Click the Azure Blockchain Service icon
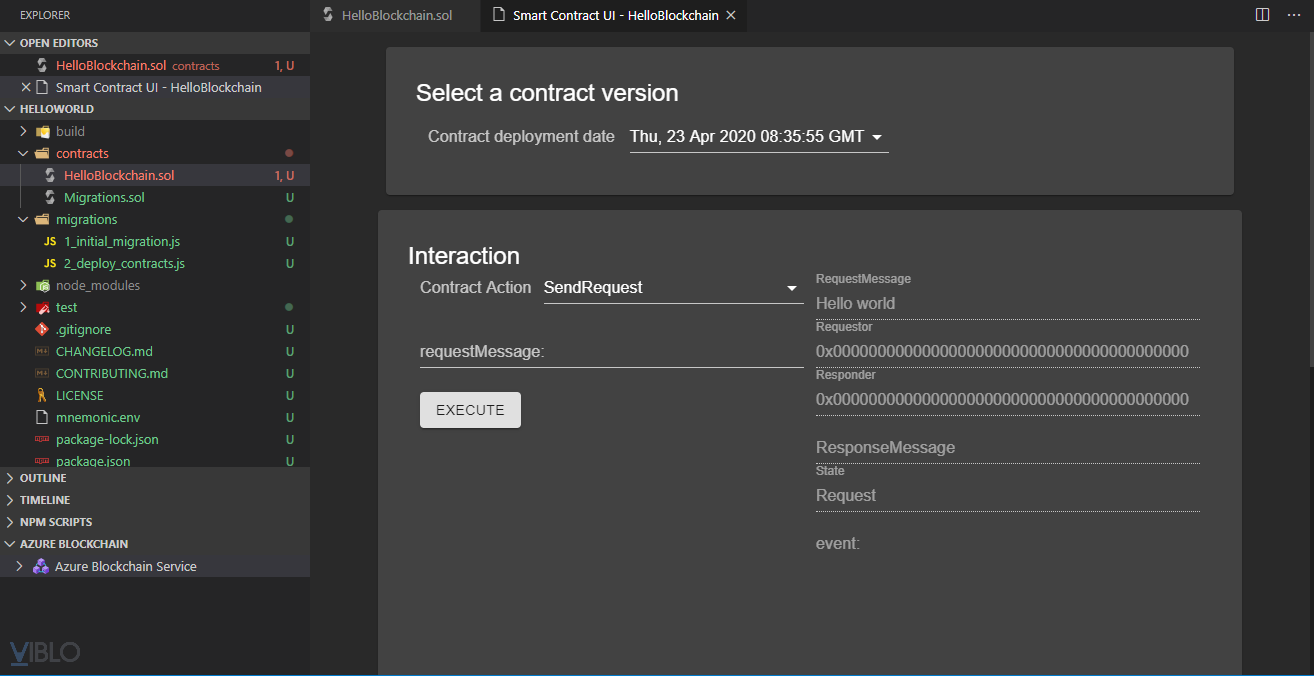The image size is (1314, 676). pos(41,566)
